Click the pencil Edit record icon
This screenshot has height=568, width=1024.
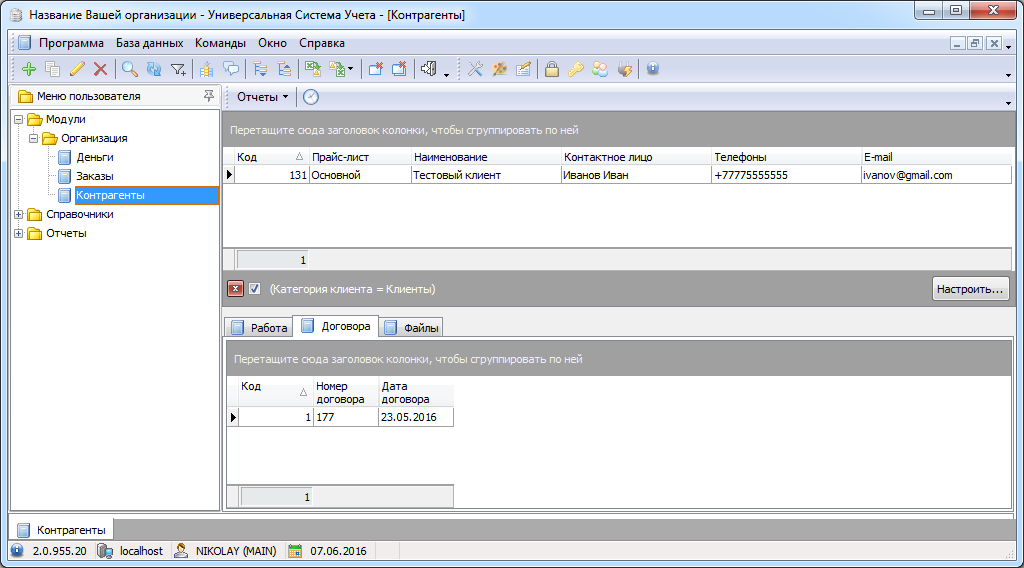pos(77,69)
